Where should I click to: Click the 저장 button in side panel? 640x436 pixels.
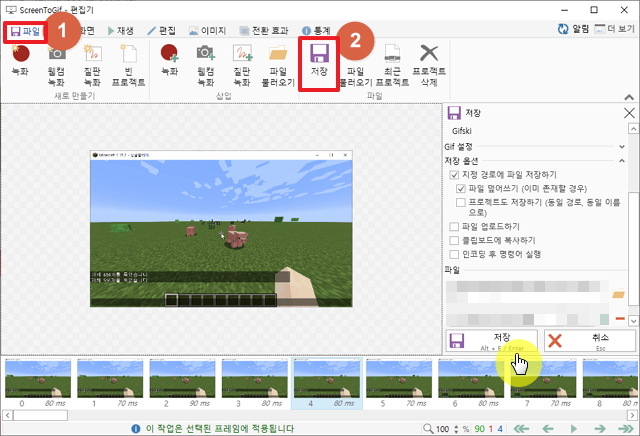pyautogui.click(x=491, y=341)
